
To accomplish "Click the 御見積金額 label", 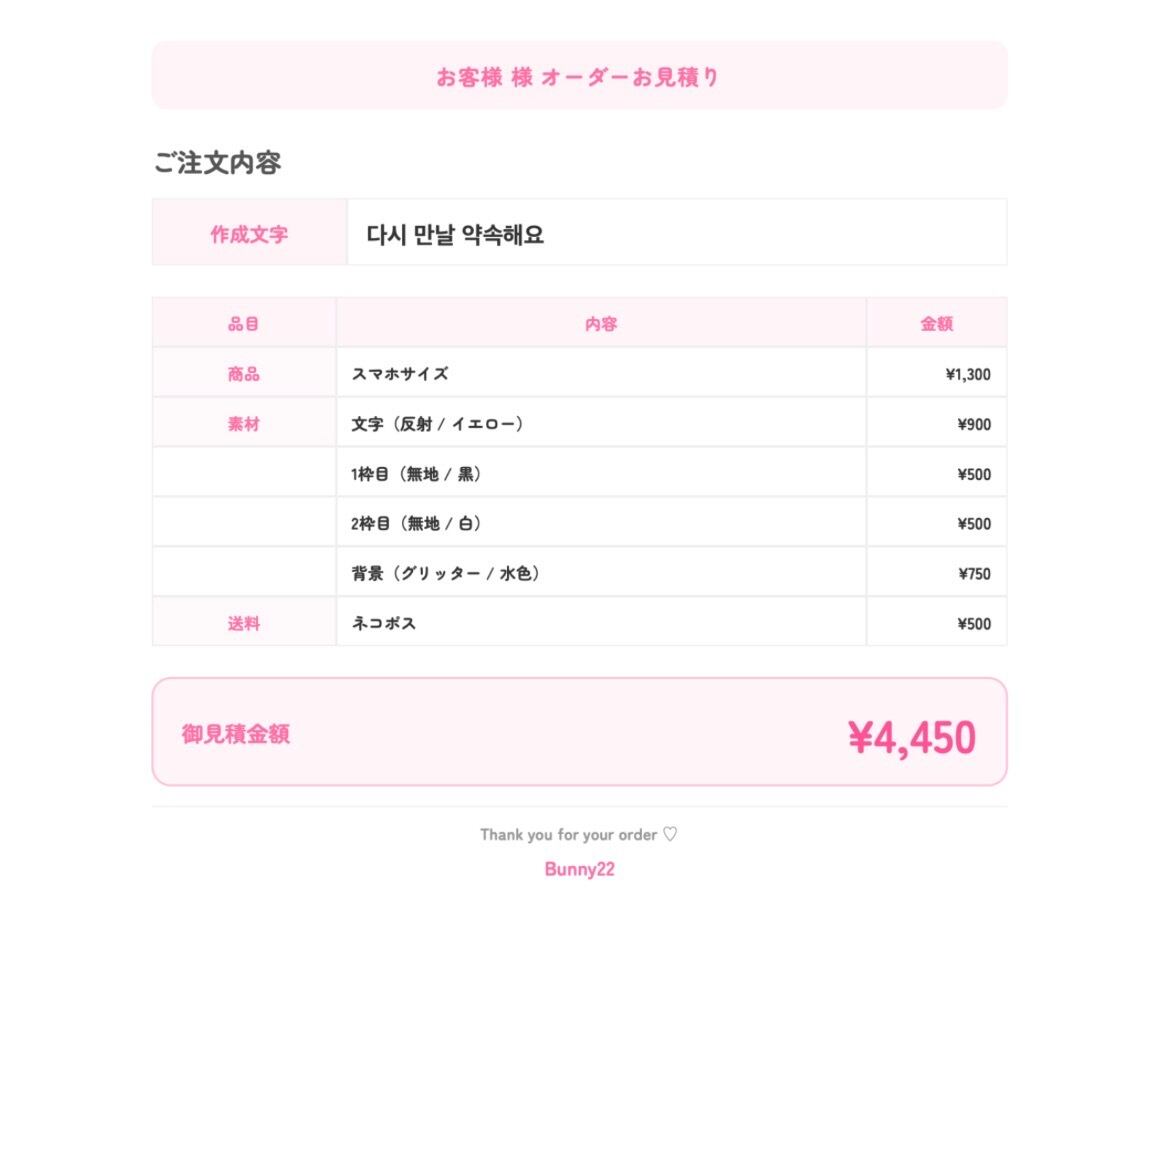I will (x=235, y=734).
